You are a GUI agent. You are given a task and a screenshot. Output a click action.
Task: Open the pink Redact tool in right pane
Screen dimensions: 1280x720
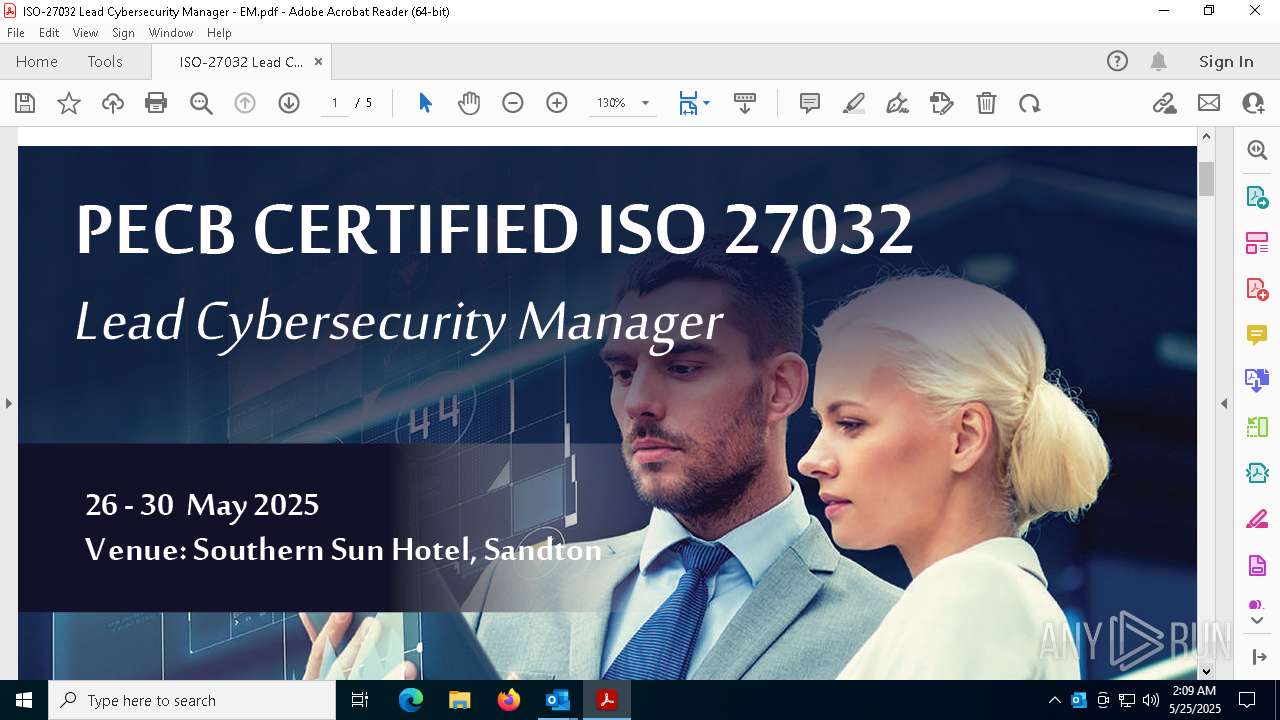[1257, 519]
